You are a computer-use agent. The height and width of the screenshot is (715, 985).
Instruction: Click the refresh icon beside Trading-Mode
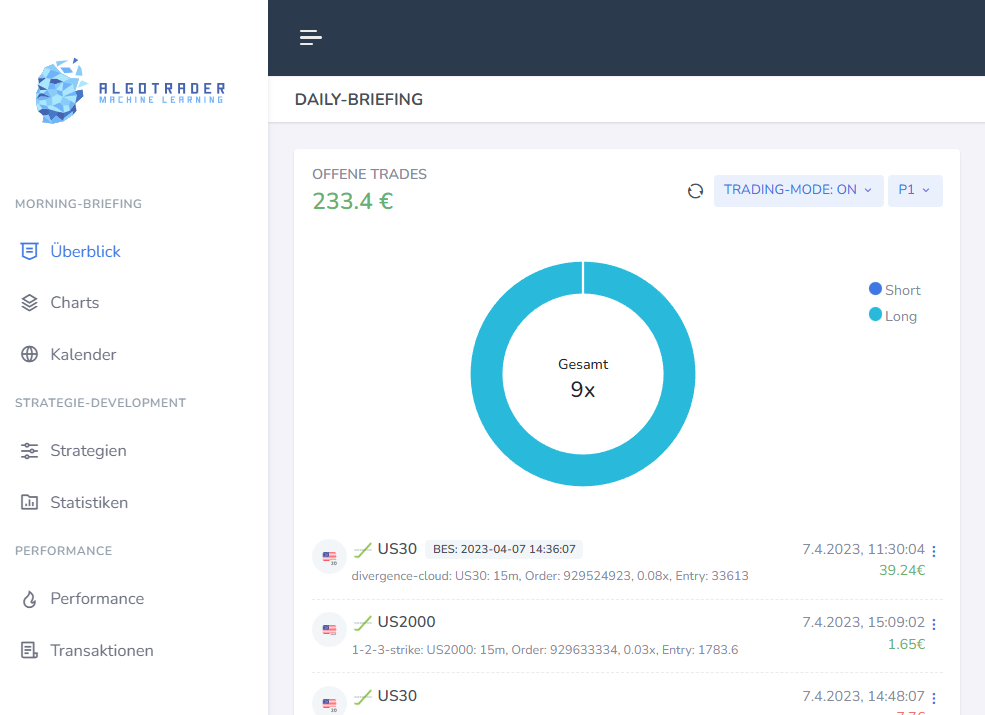tap(695, 191)
